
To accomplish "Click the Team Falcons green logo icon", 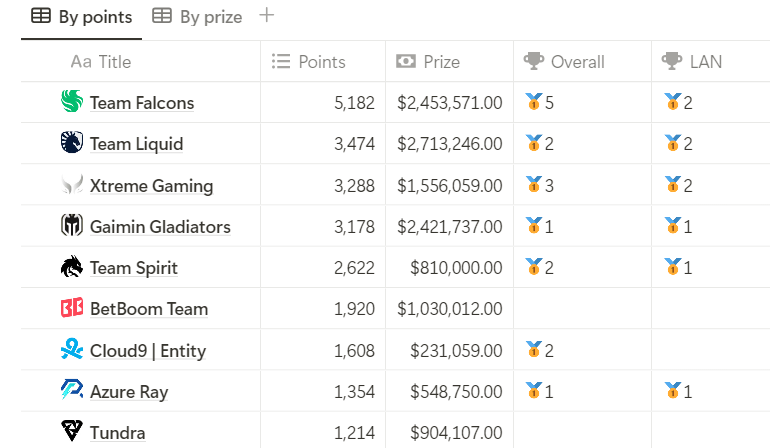I will pos(72,101).
